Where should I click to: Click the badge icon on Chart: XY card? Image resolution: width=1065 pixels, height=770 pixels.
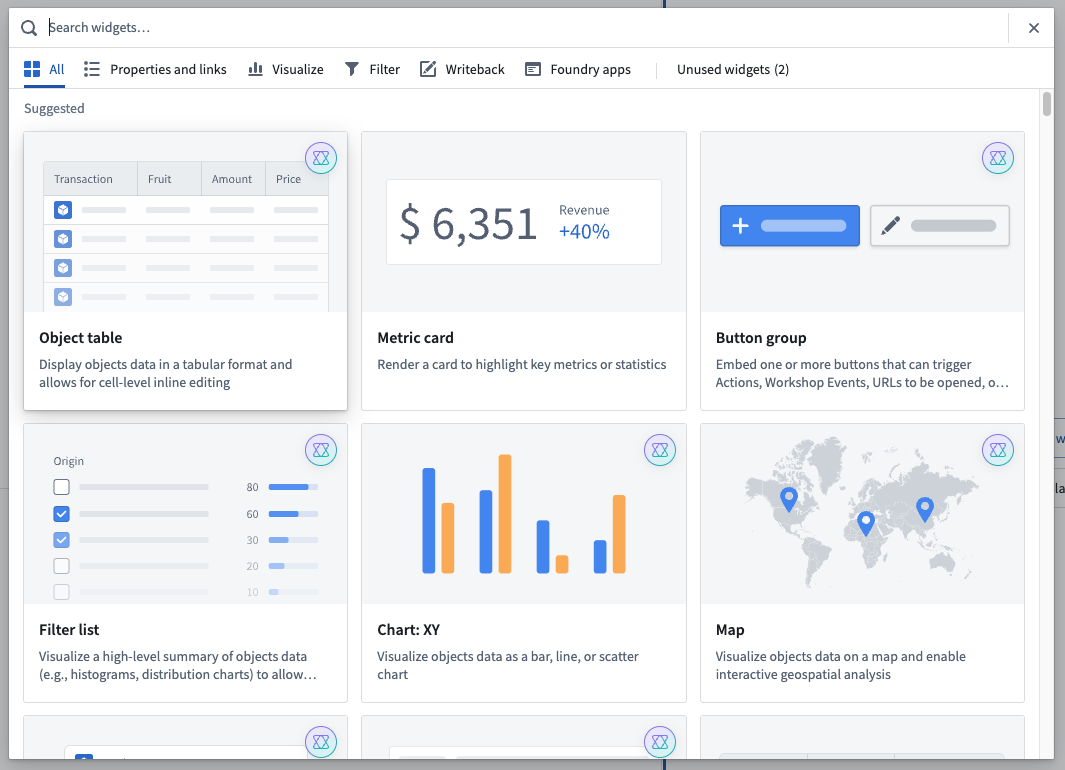click(660, 450)
